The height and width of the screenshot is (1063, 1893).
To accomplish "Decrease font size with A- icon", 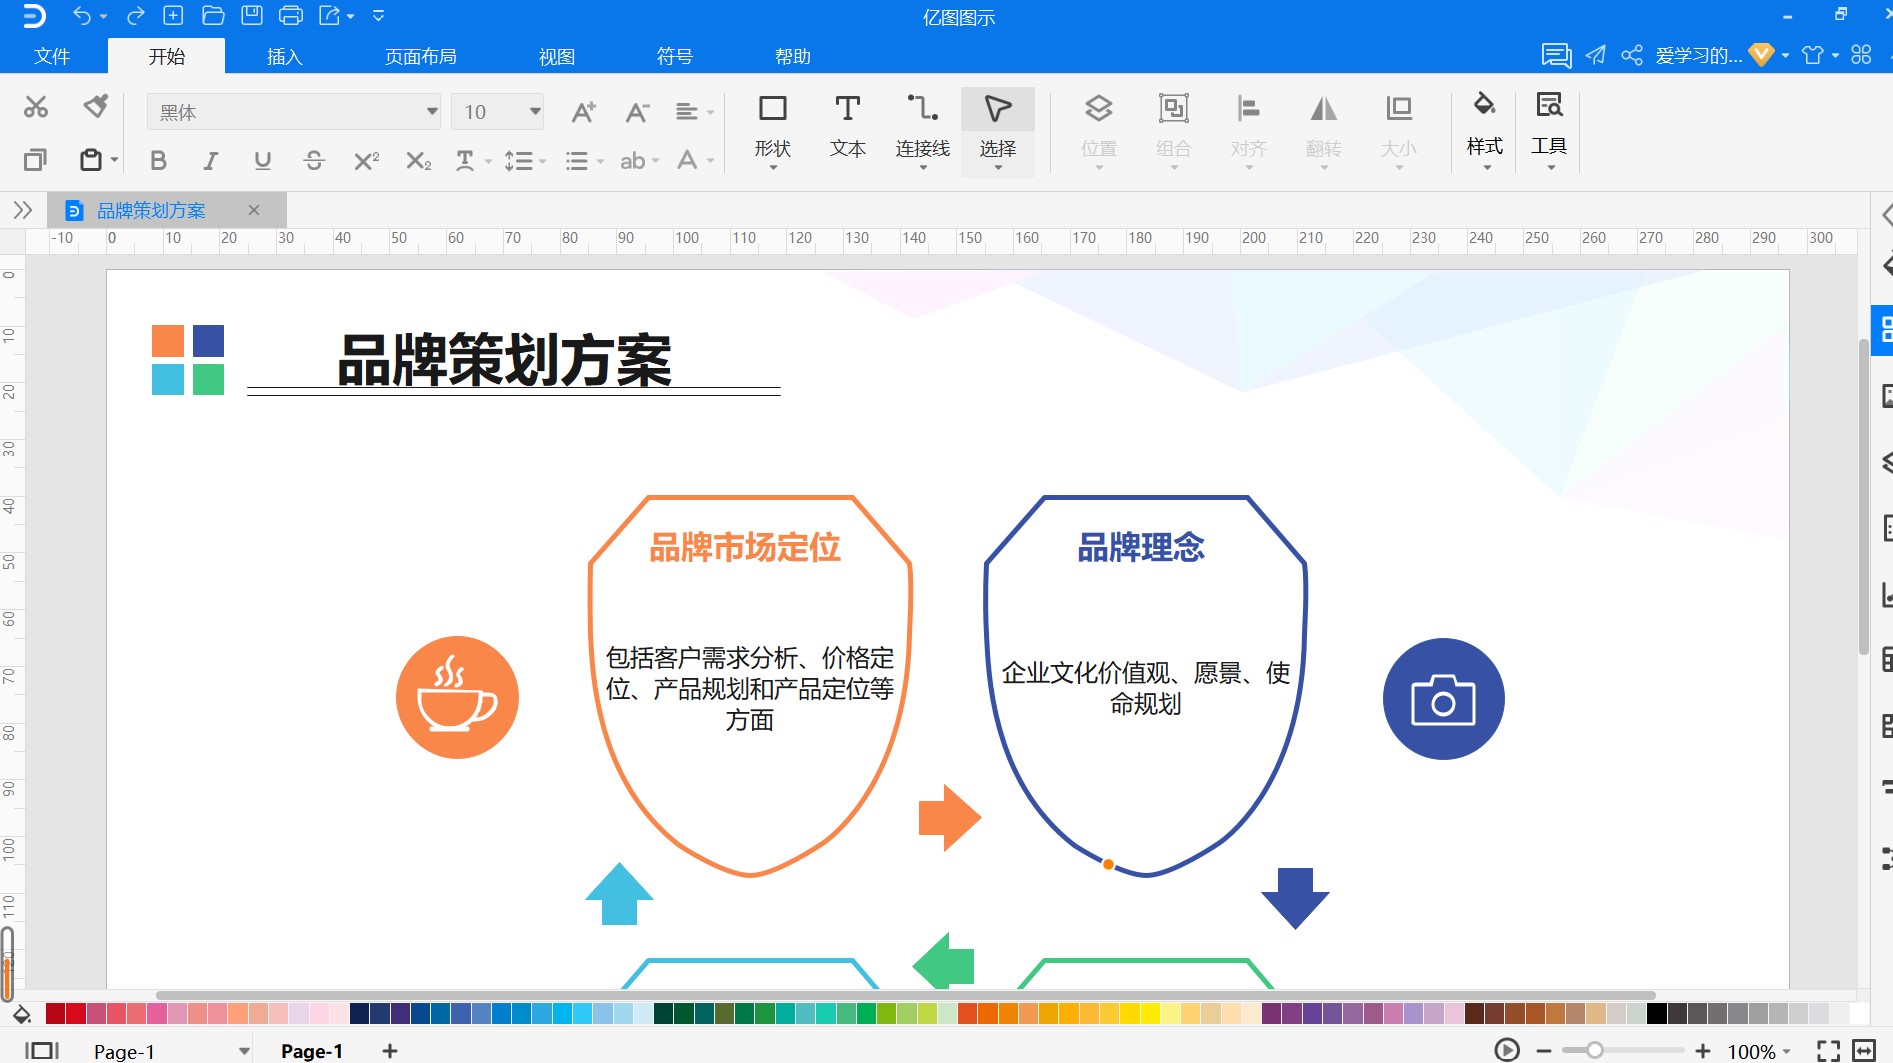I will point(637,112).
